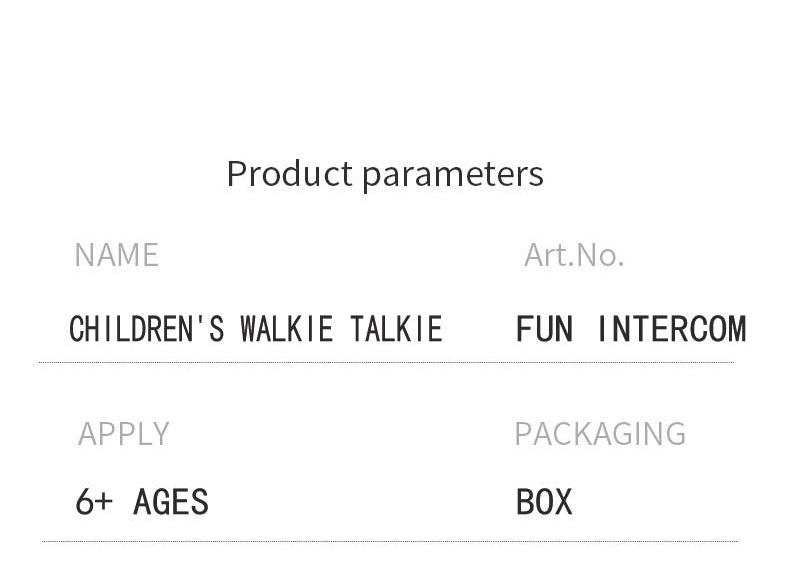Image resolution: width=791 pixels, height=583 pixels.
Task: Click the word TALKIE in the name value
Action: [x=396, y=329]
